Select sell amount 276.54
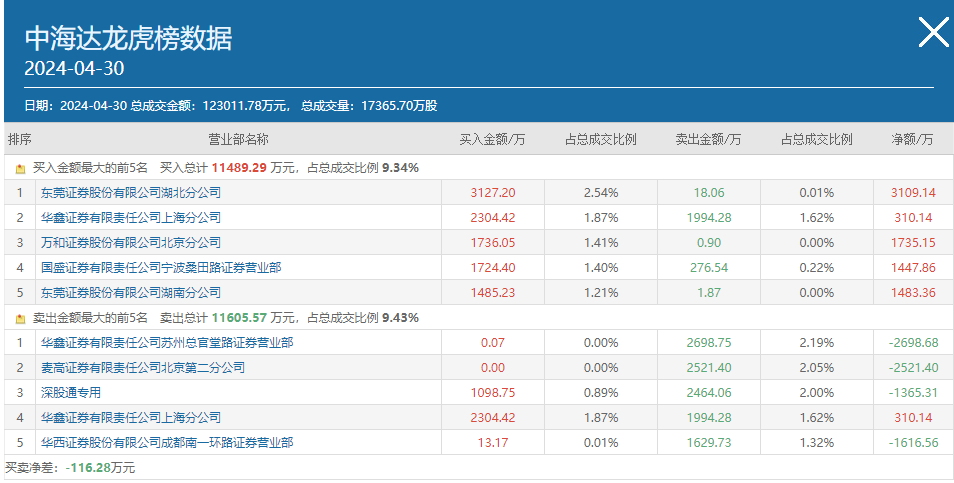The image size is (954, 483). tap(709, 268)
